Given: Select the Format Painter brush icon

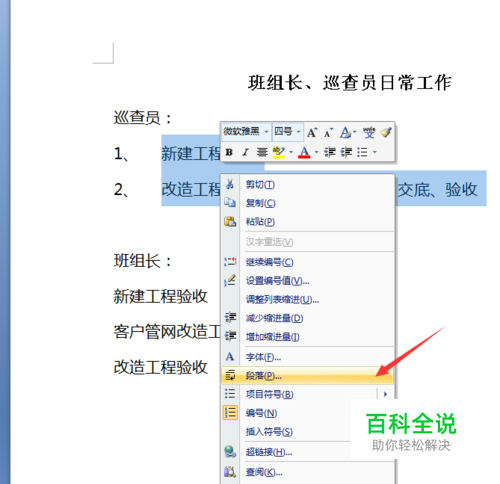Looking at the screenshot, I should point(386,132).
